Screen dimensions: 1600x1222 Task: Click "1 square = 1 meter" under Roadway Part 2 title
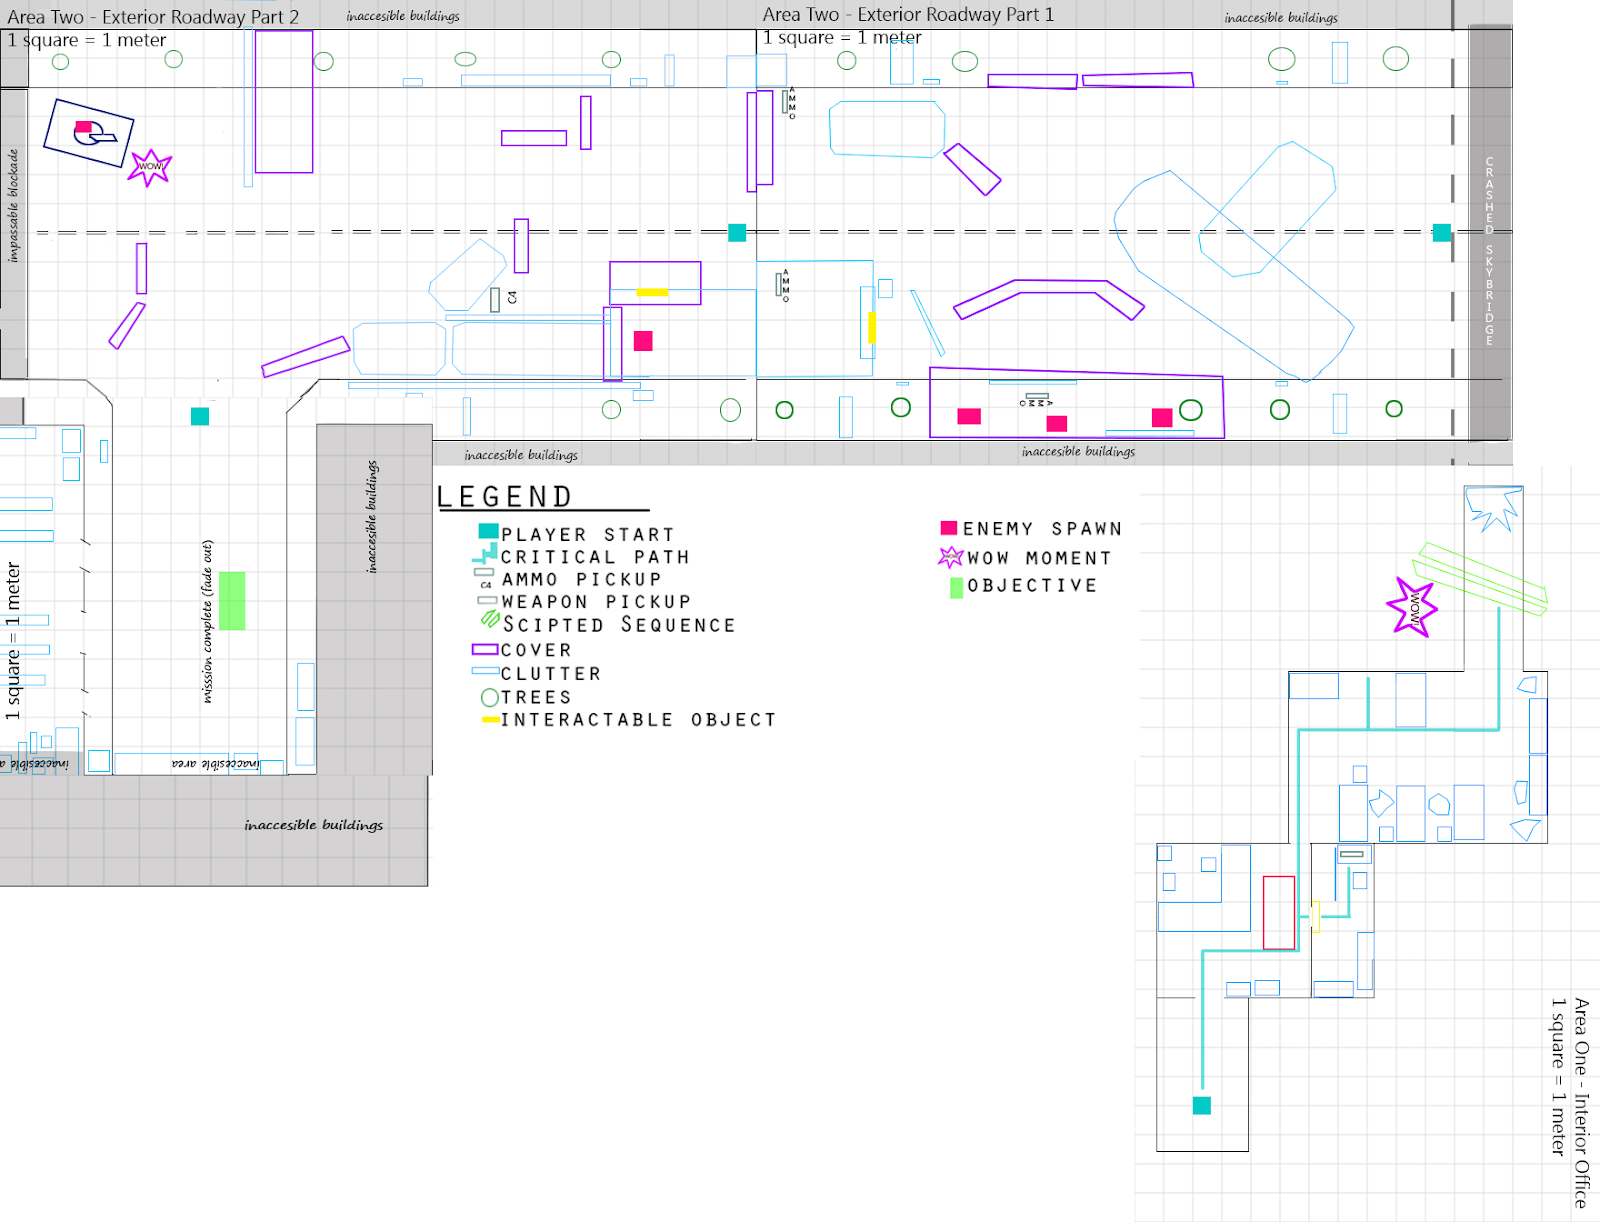tap(87, 40)
